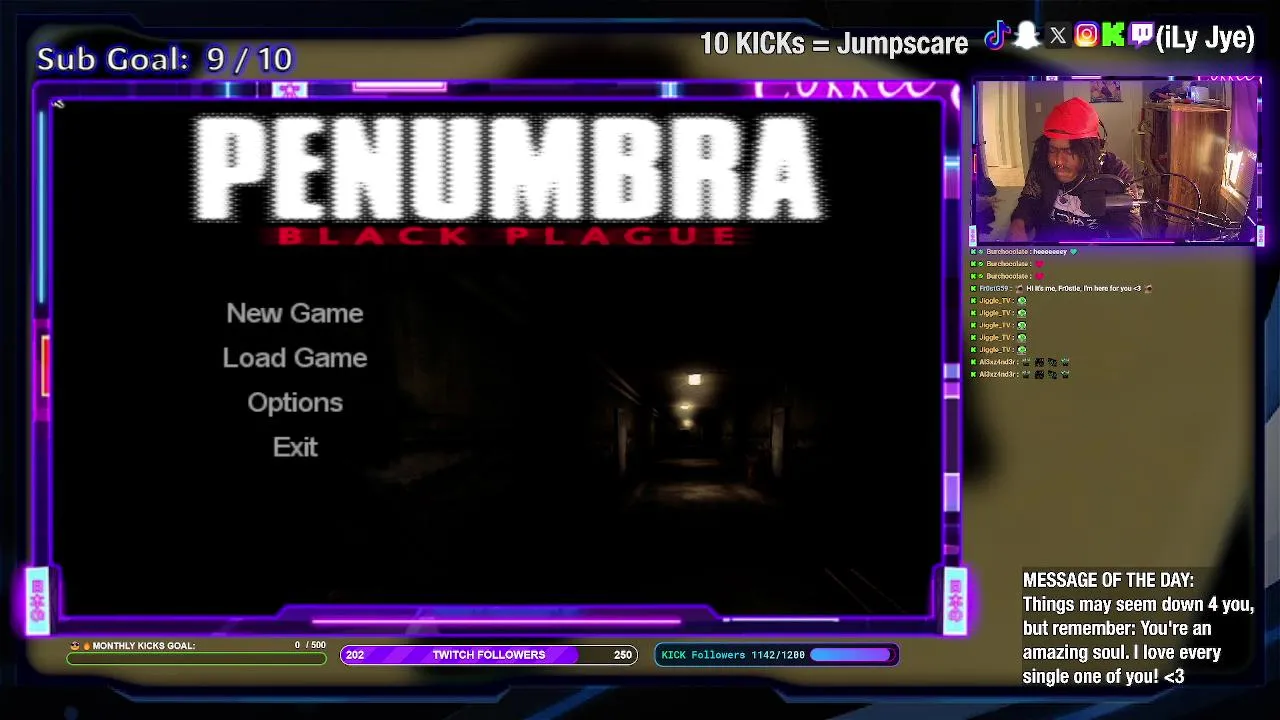The height and width of the screenshot is (720, 1280).
Task: Click the 'BLACK PLAGUE' subtitle text
Action: 507,236
